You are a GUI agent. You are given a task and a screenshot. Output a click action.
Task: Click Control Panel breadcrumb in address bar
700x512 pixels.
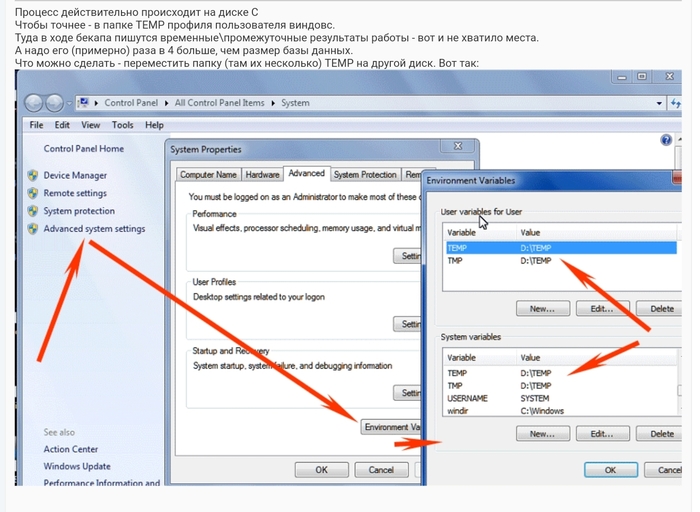point(131,103)
